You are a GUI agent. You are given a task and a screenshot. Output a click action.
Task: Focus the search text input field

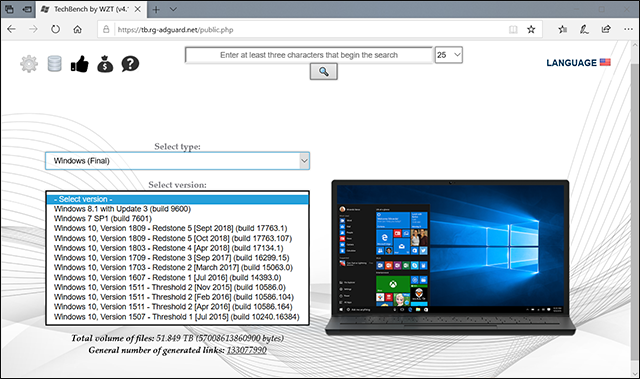tap(309, 55)
